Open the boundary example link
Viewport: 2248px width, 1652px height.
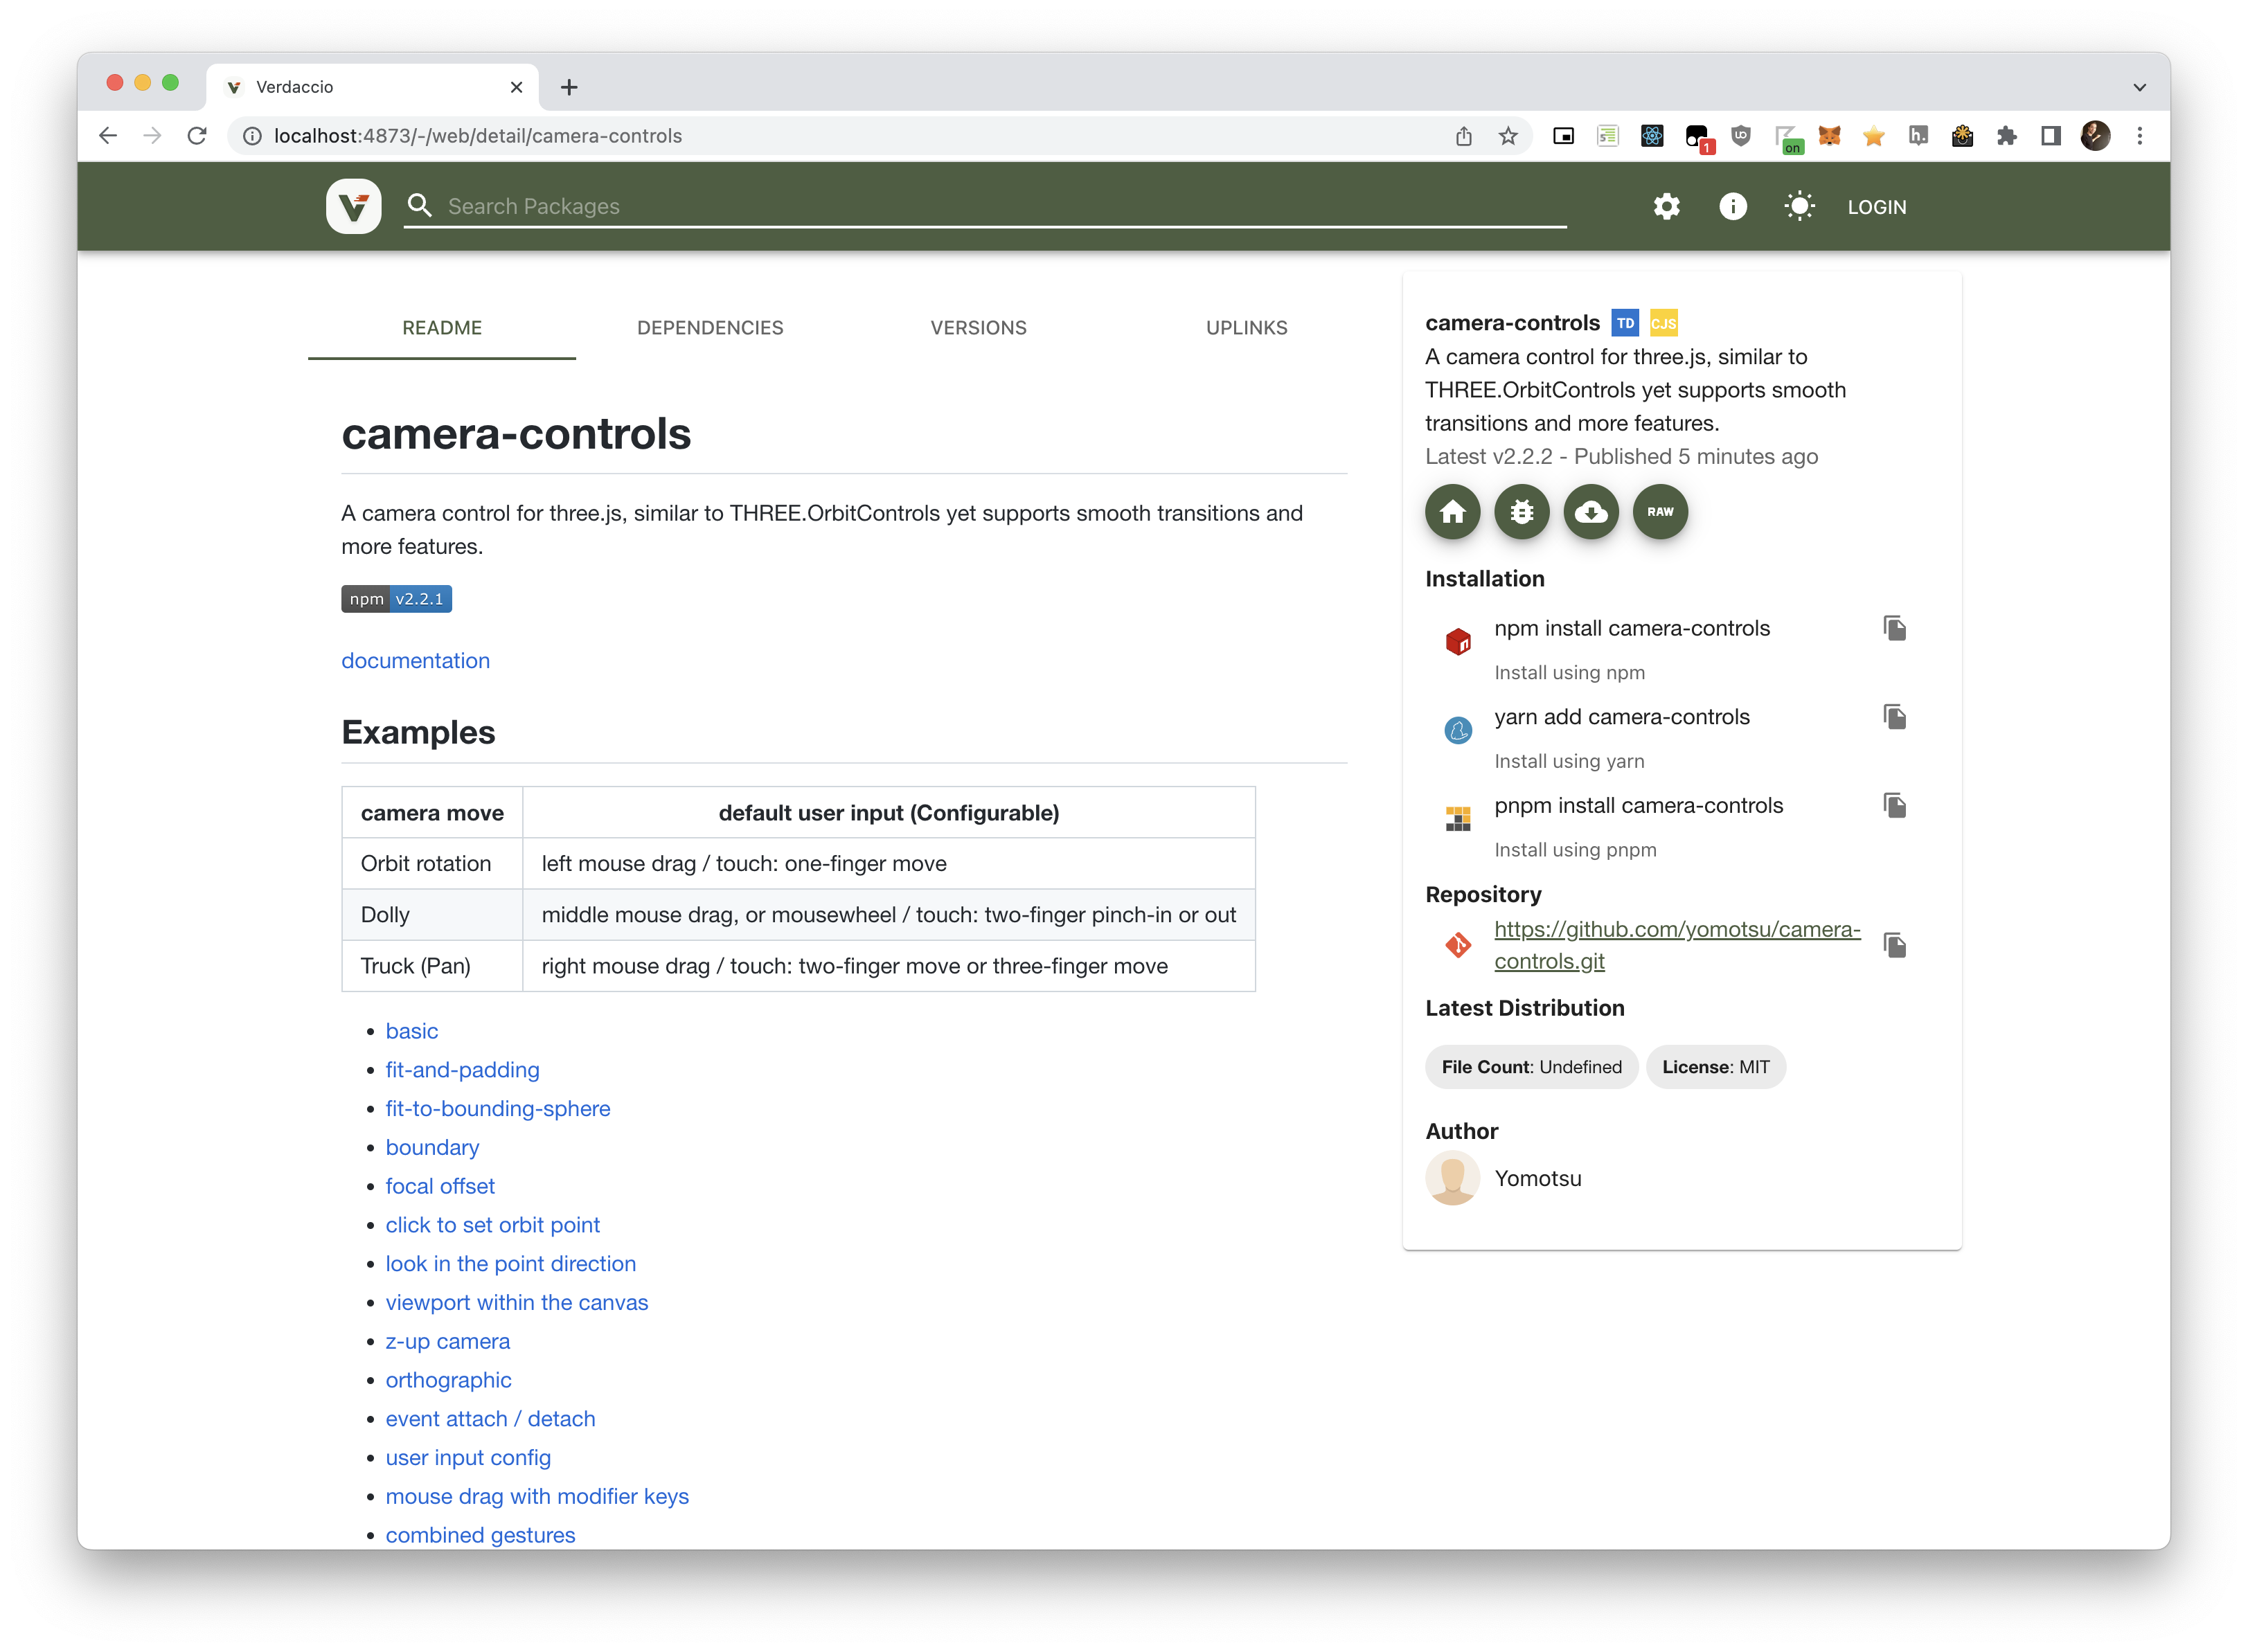432,1148
